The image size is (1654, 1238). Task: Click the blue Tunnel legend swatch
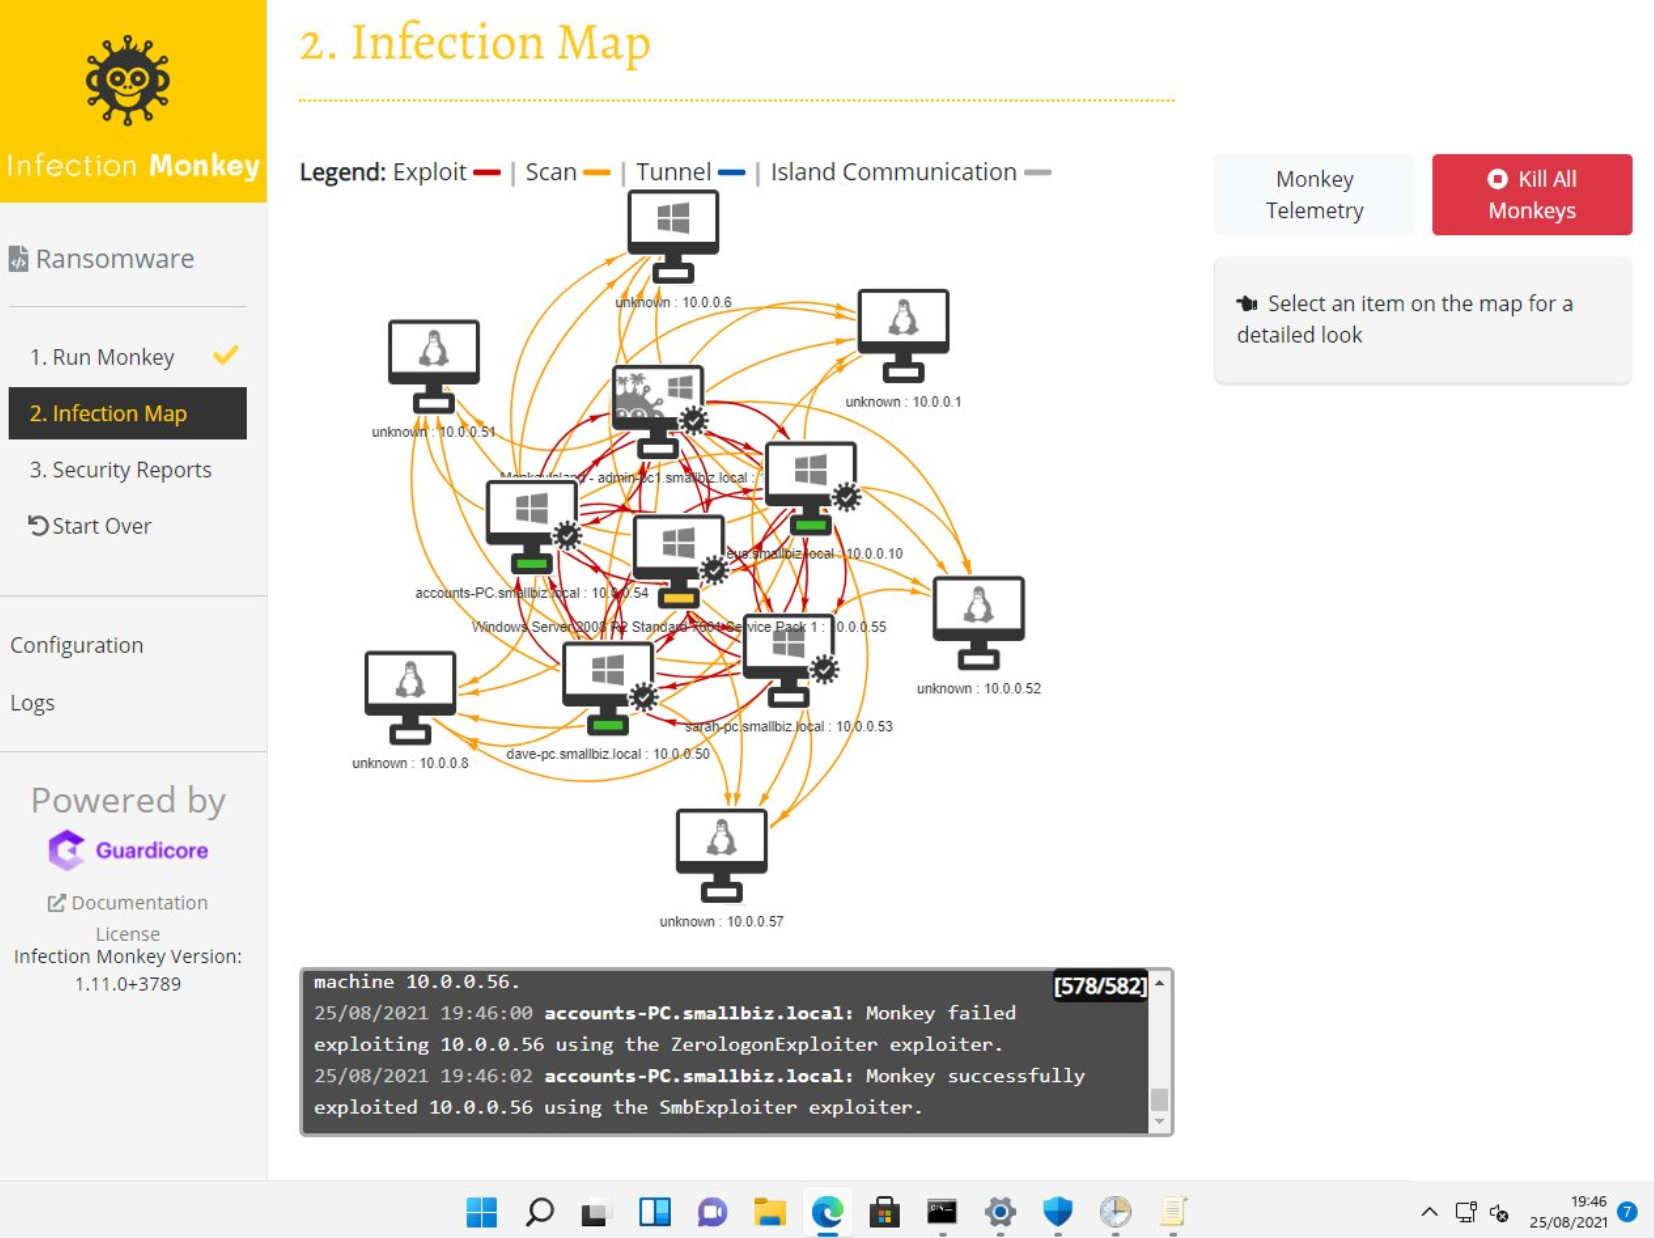732,173
